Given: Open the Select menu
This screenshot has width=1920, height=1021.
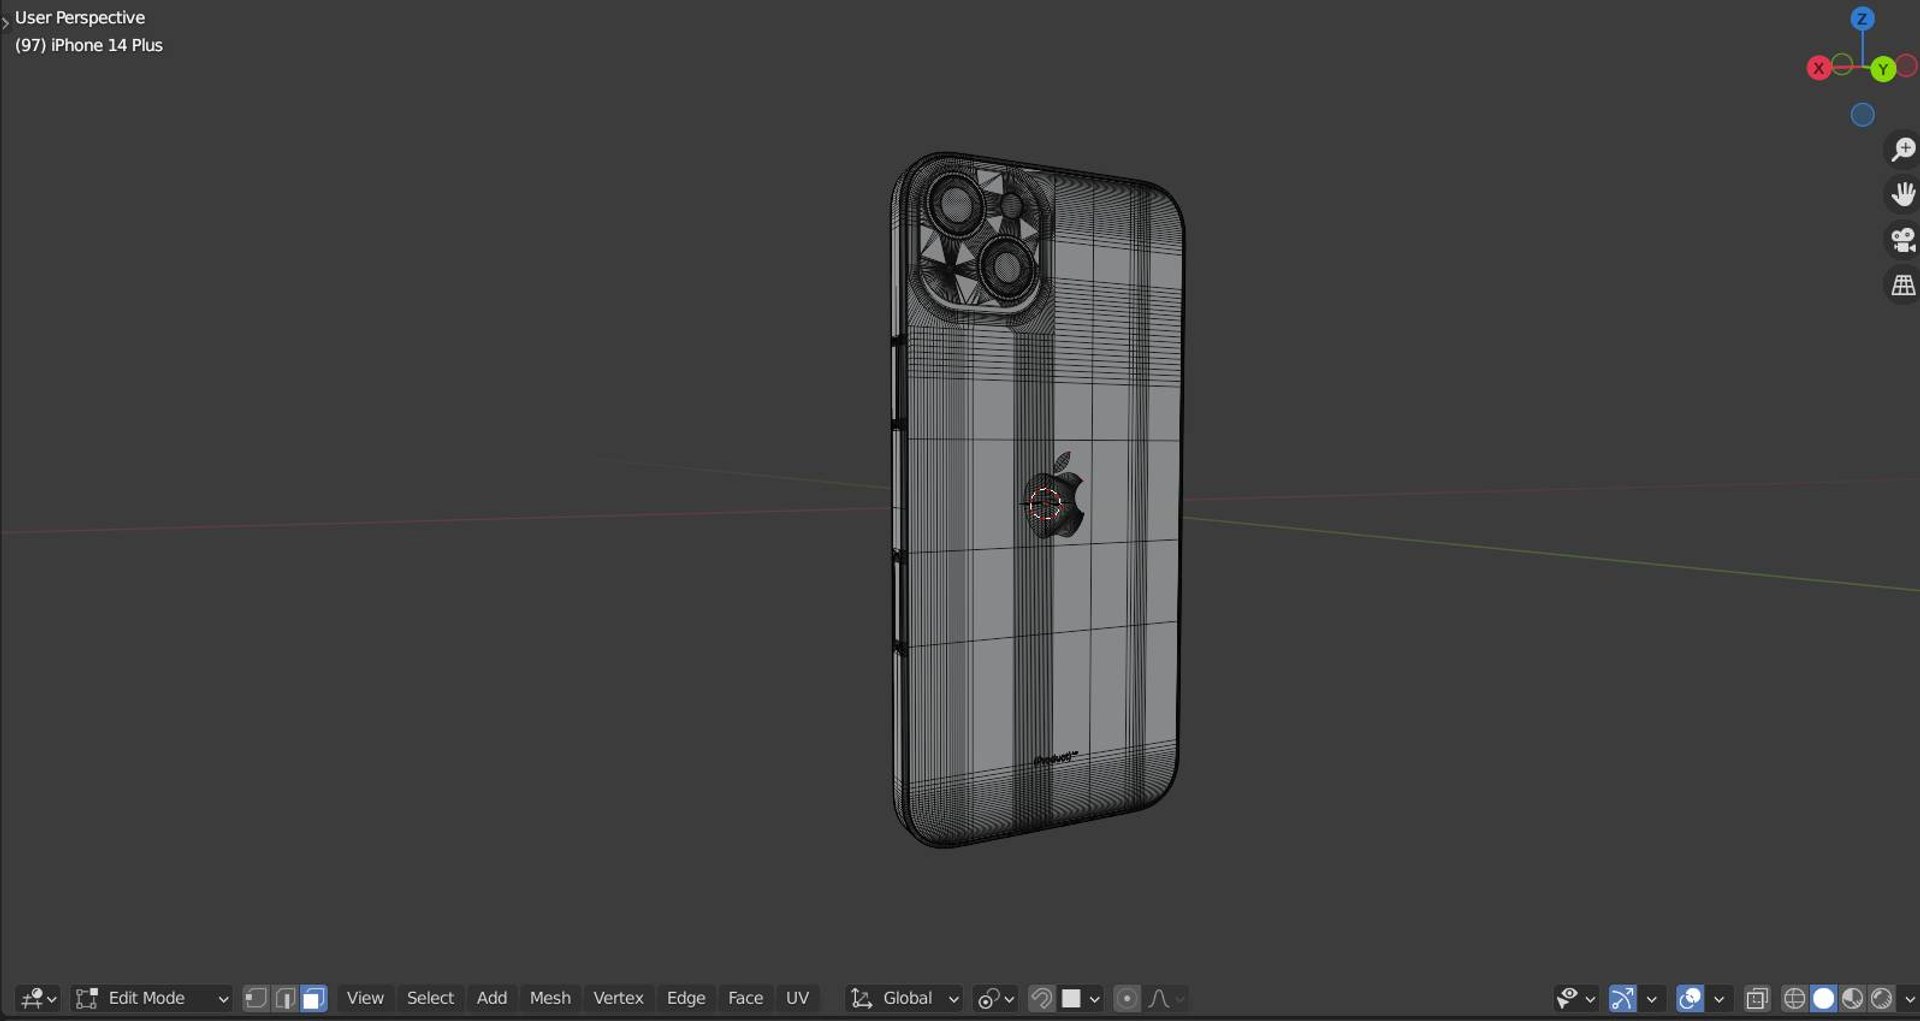Looking at the screenshot, I should (x=430, y=998).
